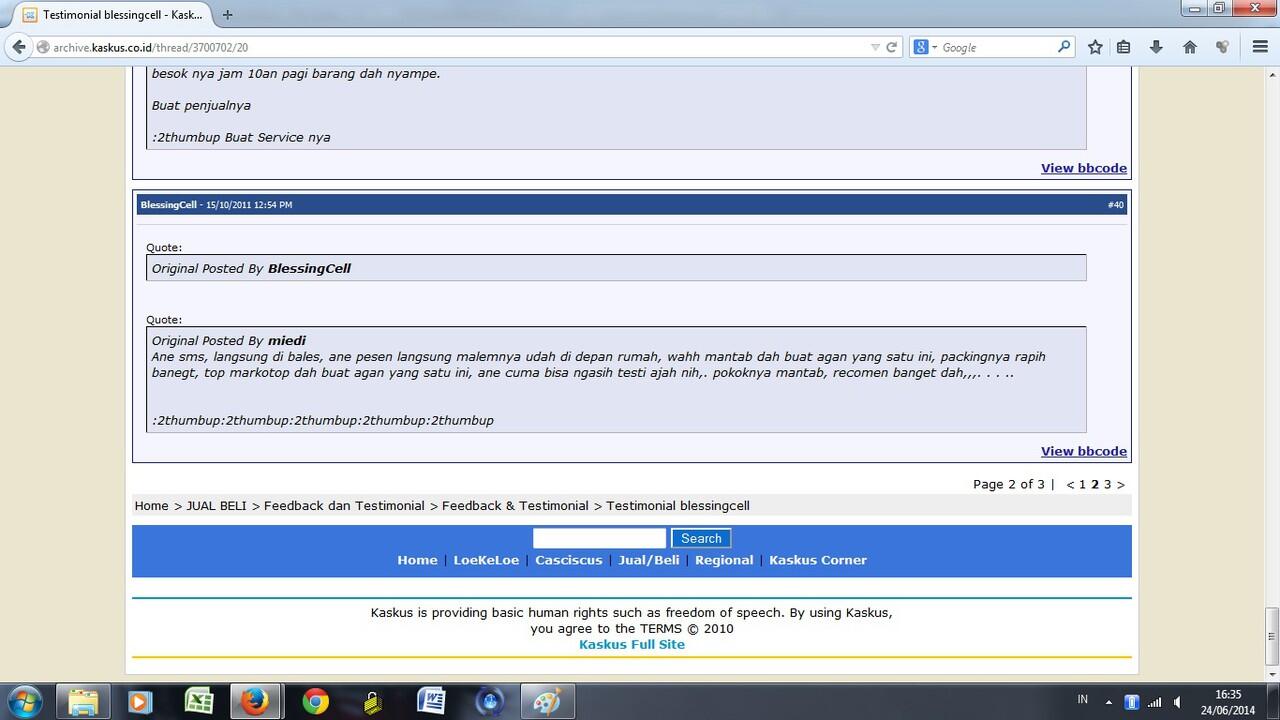Click the blue battery tray icon
Viewport: 1280px width, 720px height.
[x=1132, y=702]
